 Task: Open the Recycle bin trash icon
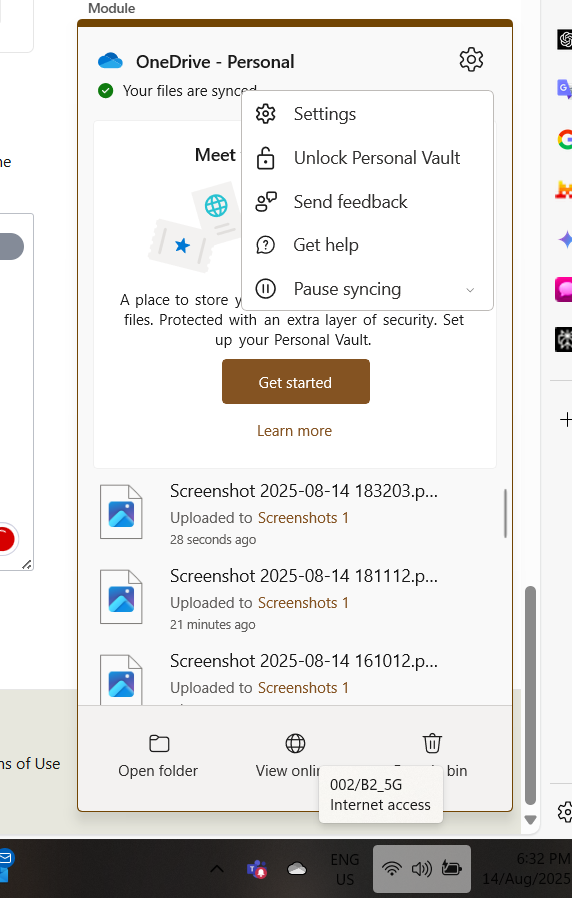click(x=432, y=743)
